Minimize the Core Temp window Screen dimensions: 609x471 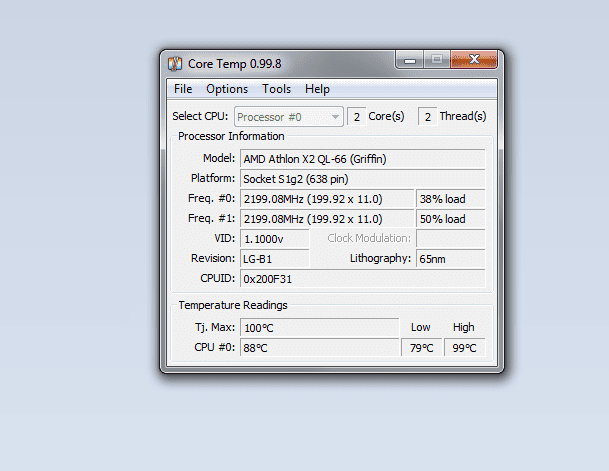click(x=410, y=60)
